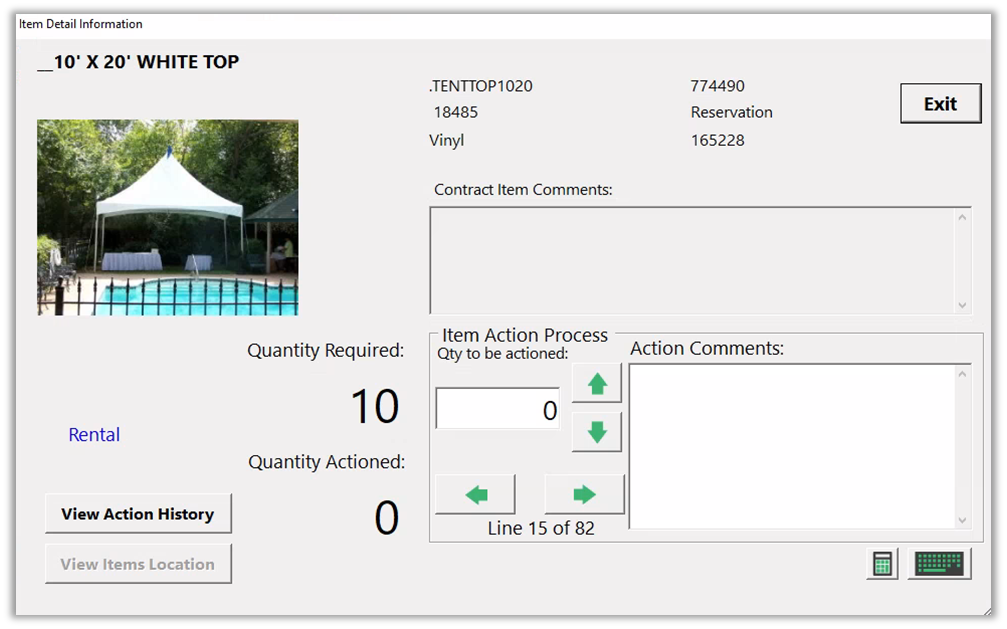Screen dimensions: 1007x629
Task: Click inside the Action Comments text box
Action: click(792, 446)
